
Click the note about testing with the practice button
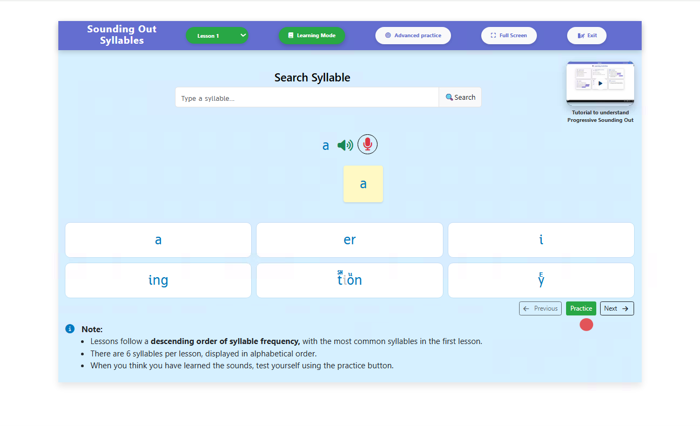coord(242,366)
